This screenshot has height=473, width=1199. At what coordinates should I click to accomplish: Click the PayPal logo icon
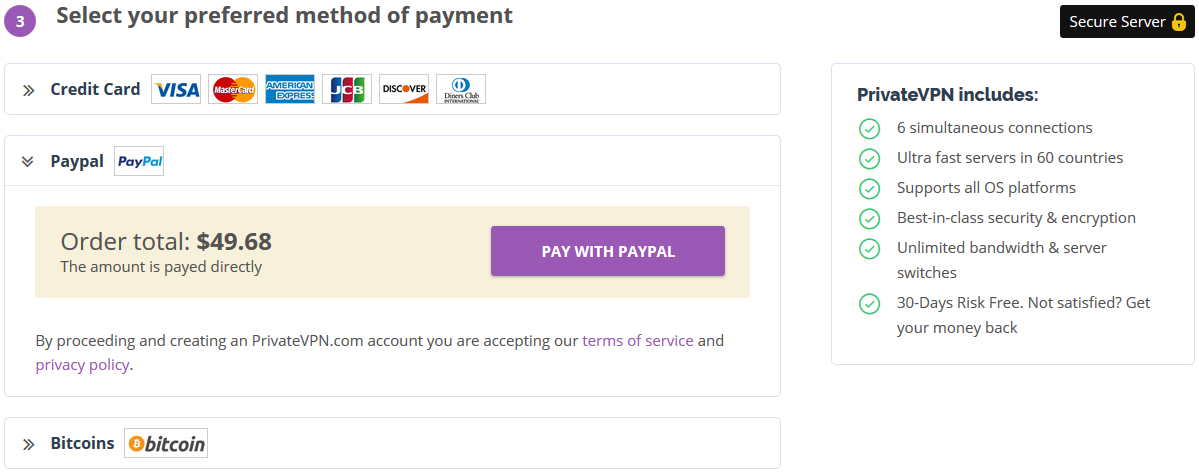click(x=139, y=161)
